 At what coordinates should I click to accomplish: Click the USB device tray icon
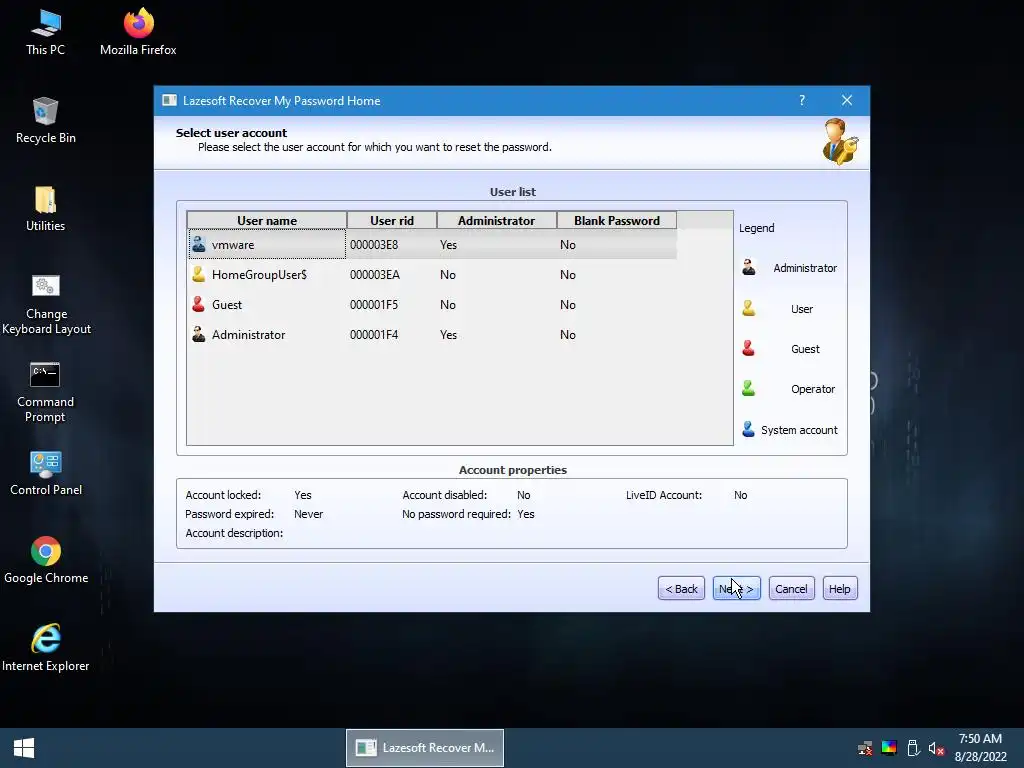pyautogui.click(x=913, y=748)
